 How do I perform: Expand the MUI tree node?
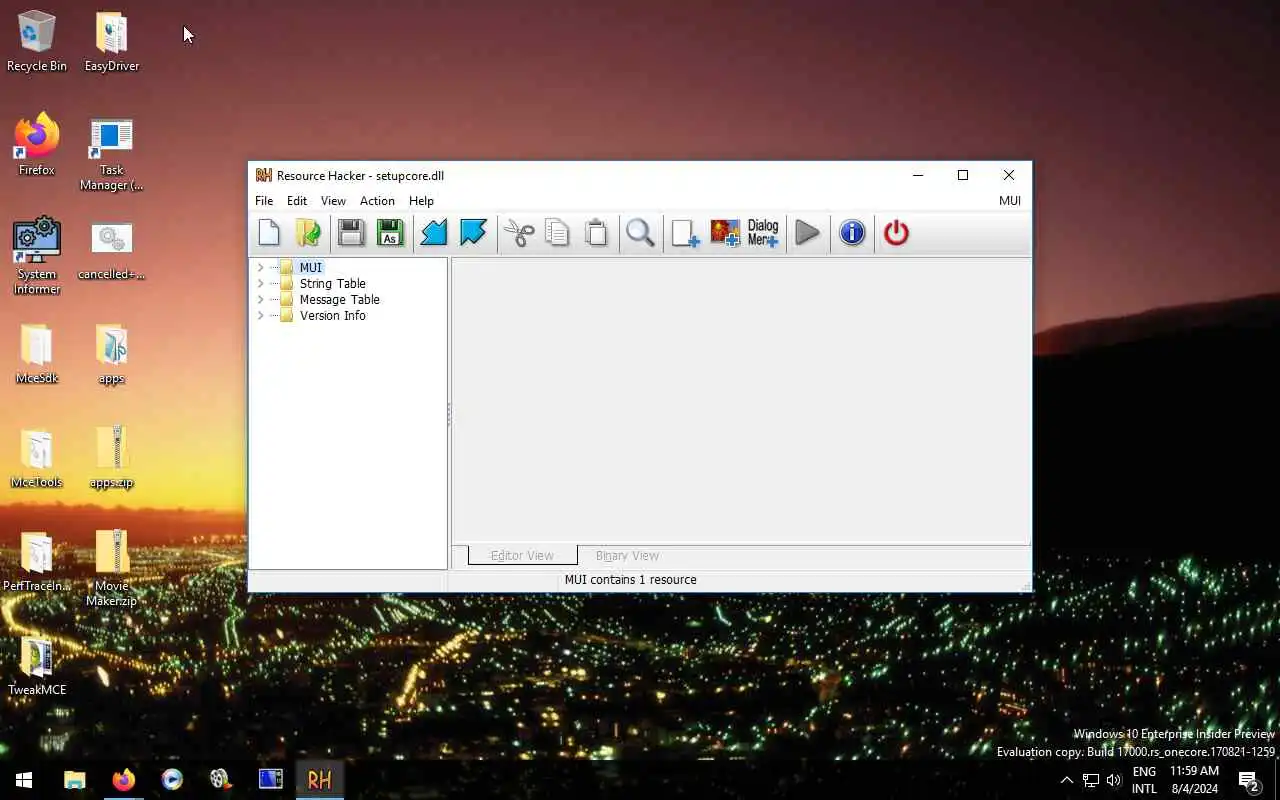pyautogui.click(x=260, y=268)
